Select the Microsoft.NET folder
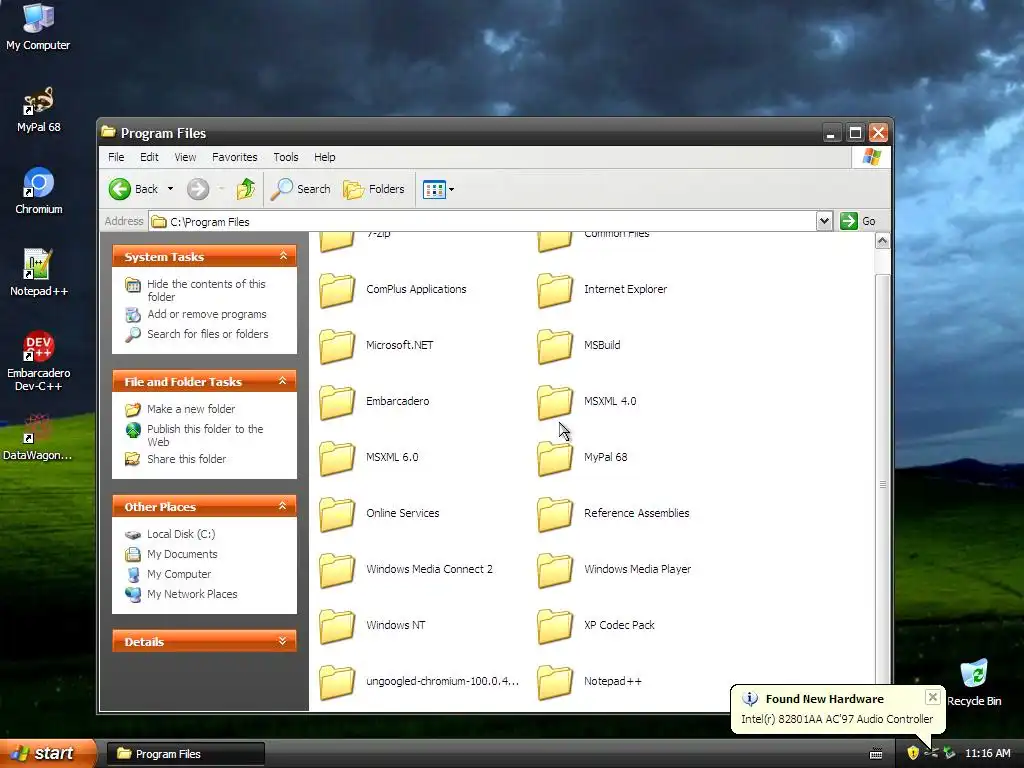1024x768 pixels. coord(376,345)
